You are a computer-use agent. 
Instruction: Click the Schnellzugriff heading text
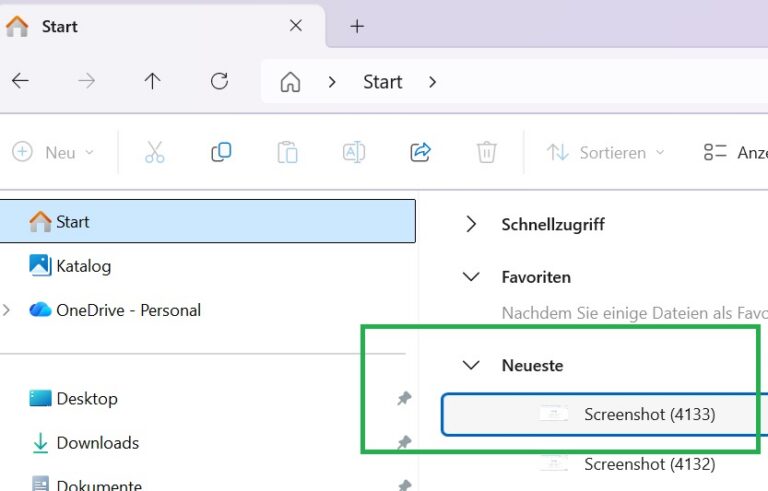(x=553, y=224)
